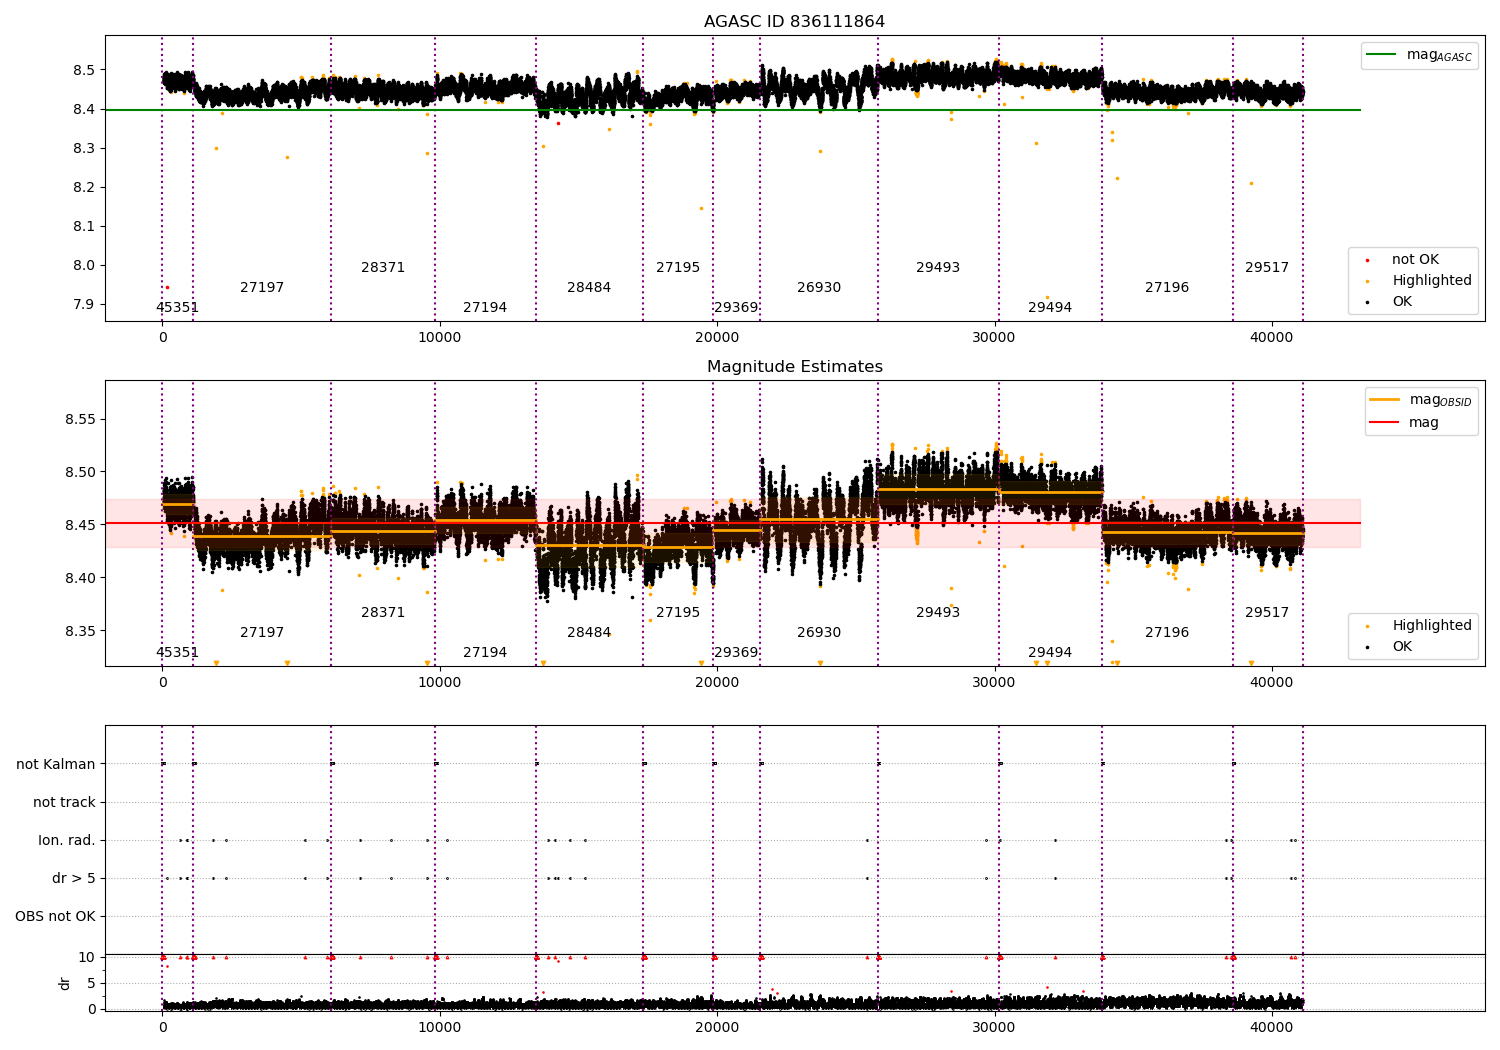Click obsid label 26930 in top plot
Screen dimensions: 1500x1050
(x=819, y=288)
